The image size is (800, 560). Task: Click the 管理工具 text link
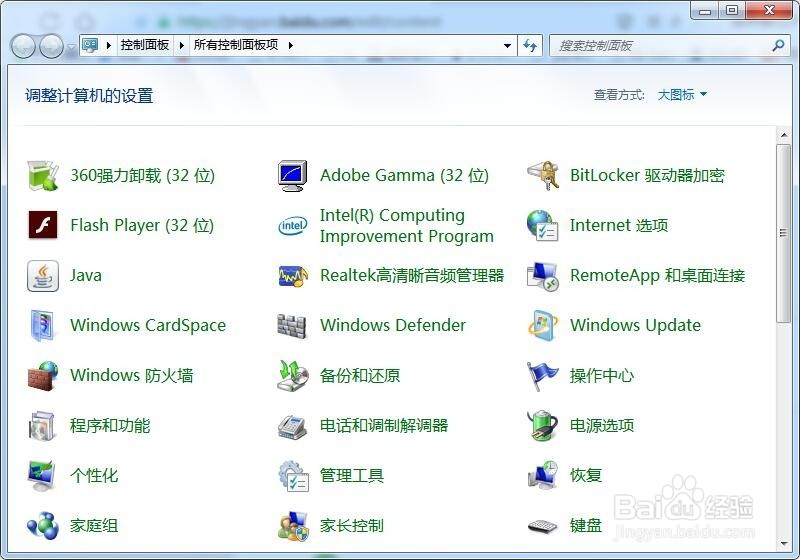[352, 475]
